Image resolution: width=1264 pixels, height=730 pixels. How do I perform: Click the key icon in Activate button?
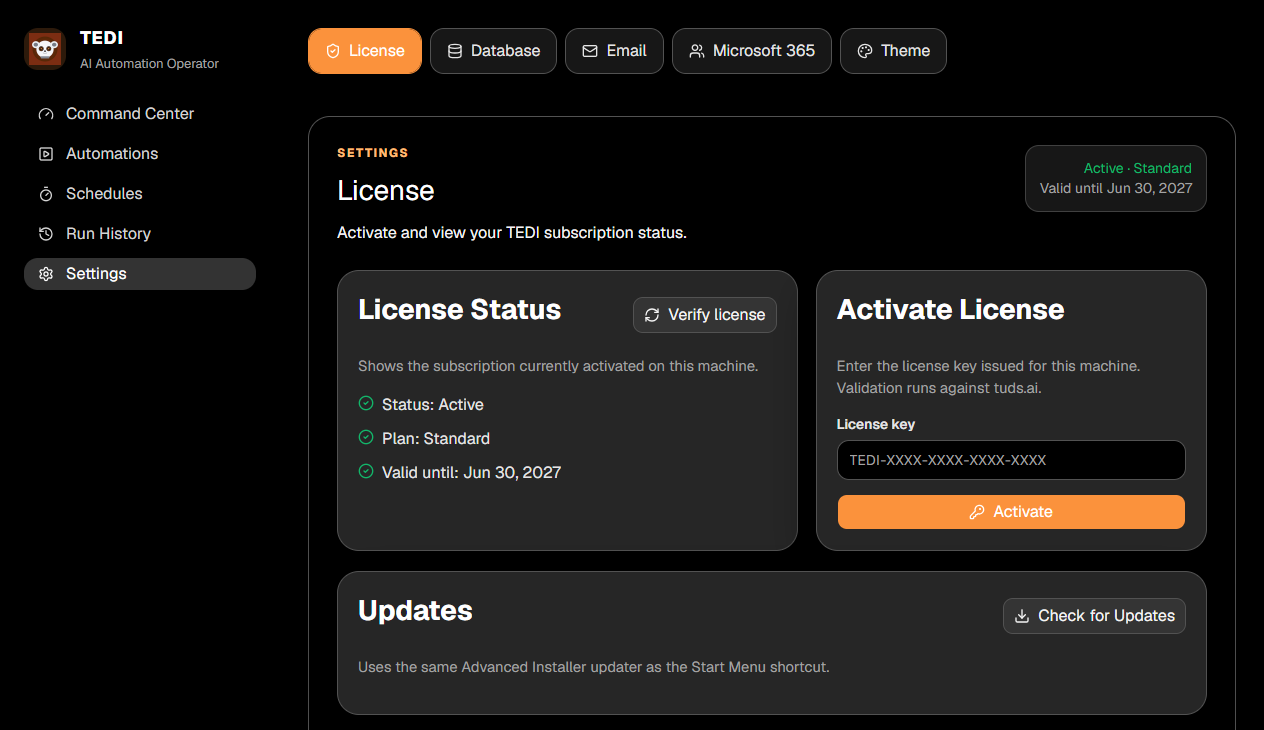[977, 512]
